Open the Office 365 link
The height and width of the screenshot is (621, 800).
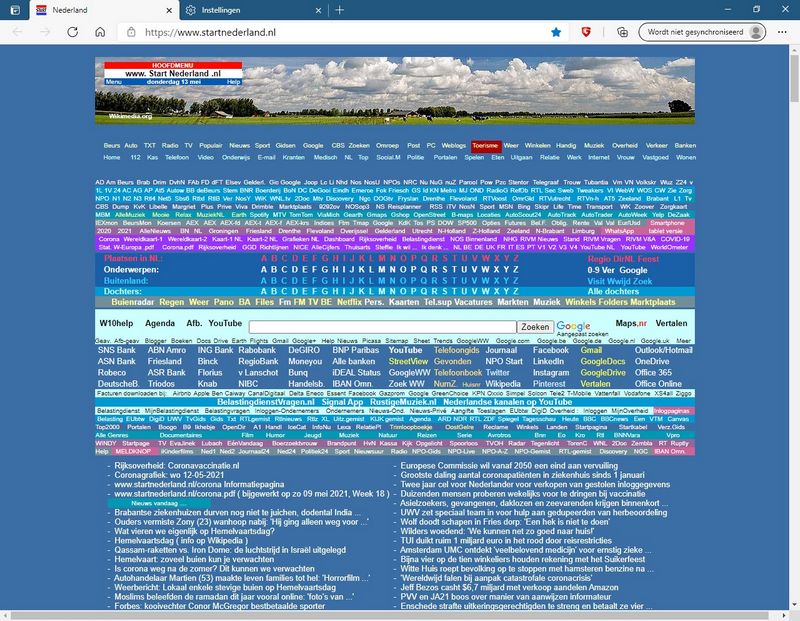click(653, 372)
